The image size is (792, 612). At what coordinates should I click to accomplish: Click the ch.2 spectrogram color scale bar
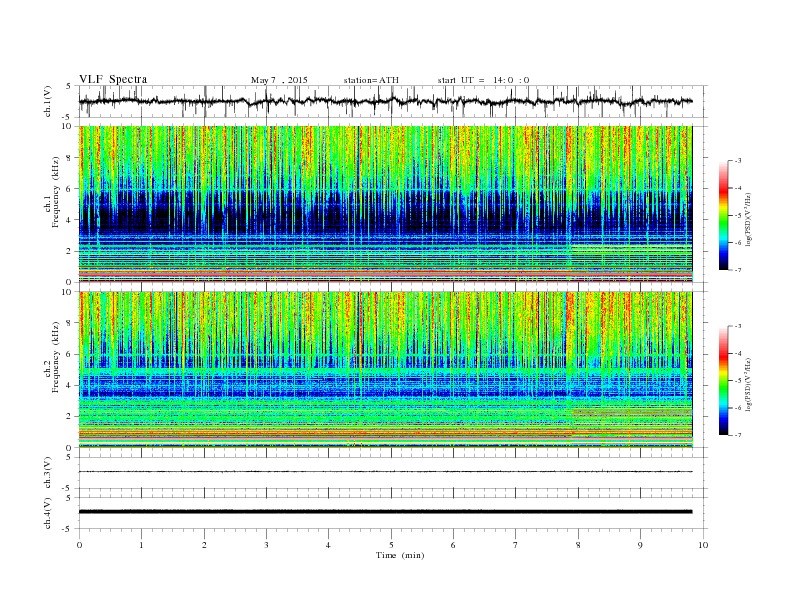(723, 381)
